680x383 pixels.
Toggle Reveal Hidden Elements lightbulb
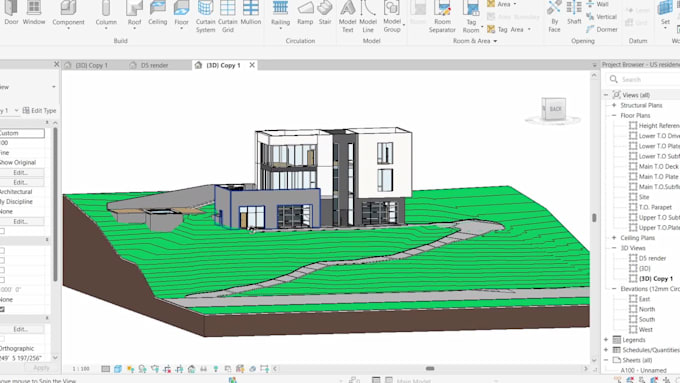pyautogui.click(x=216, y=369)
